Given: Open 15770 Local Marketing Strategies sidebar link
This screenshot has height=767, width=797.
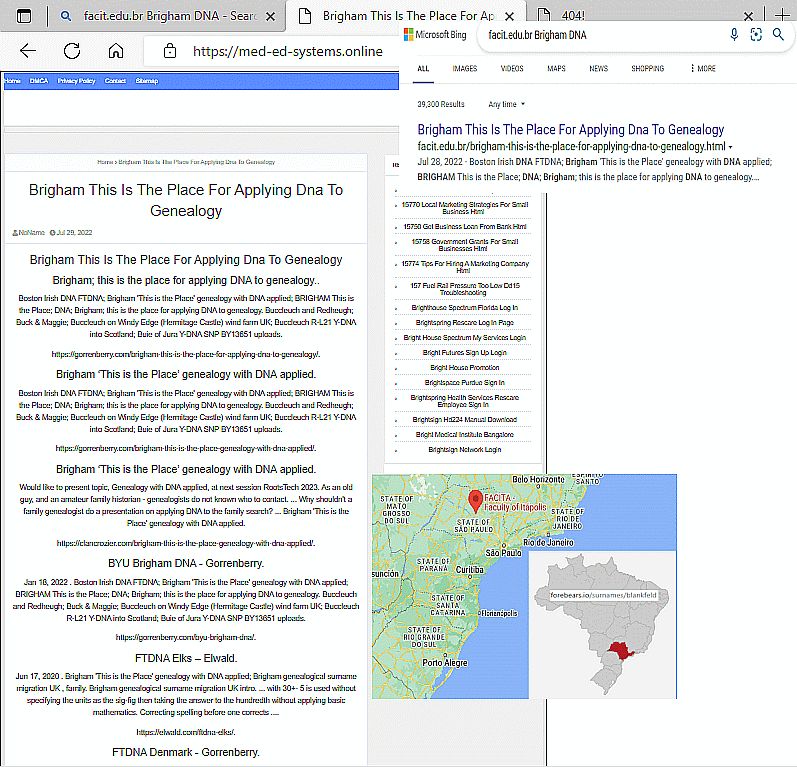Looking at the screenshot, I should coord(465,208).
